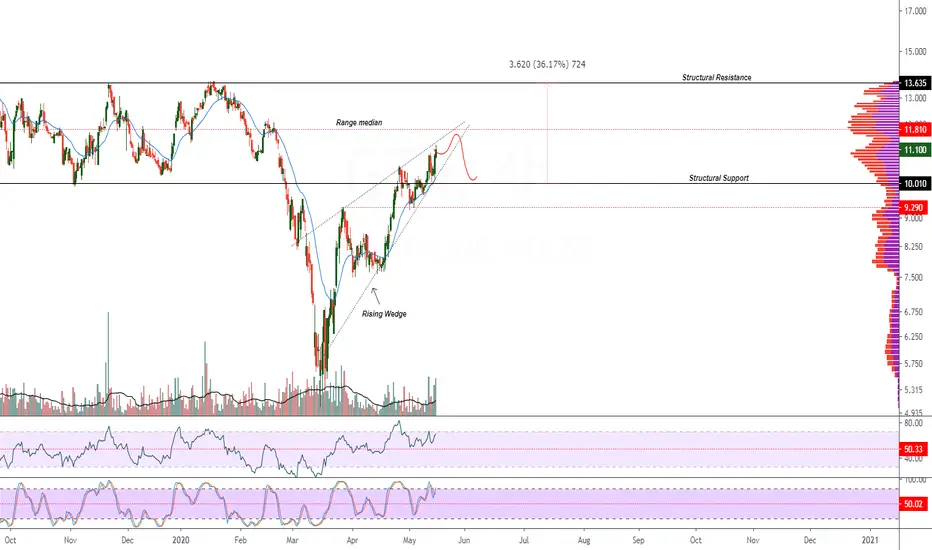Image resolution: width=932 pixels, height=550 pixels.
Task: Select the red projected price path drawing
Action: pos(458,156)
